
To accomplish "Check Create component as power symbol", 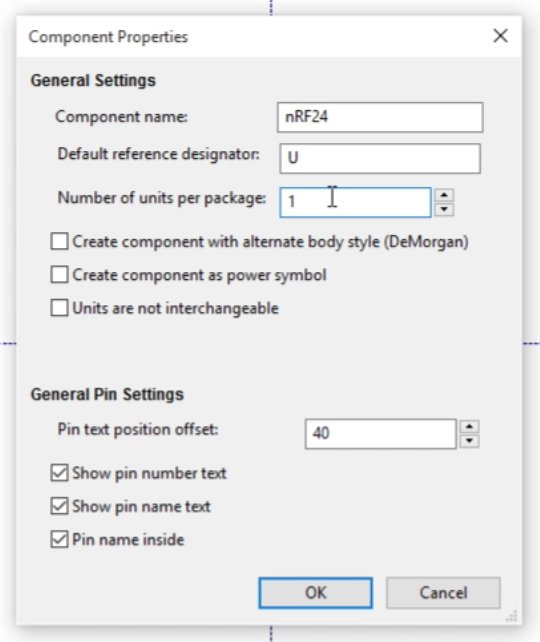I will click(x=59, y=275).
